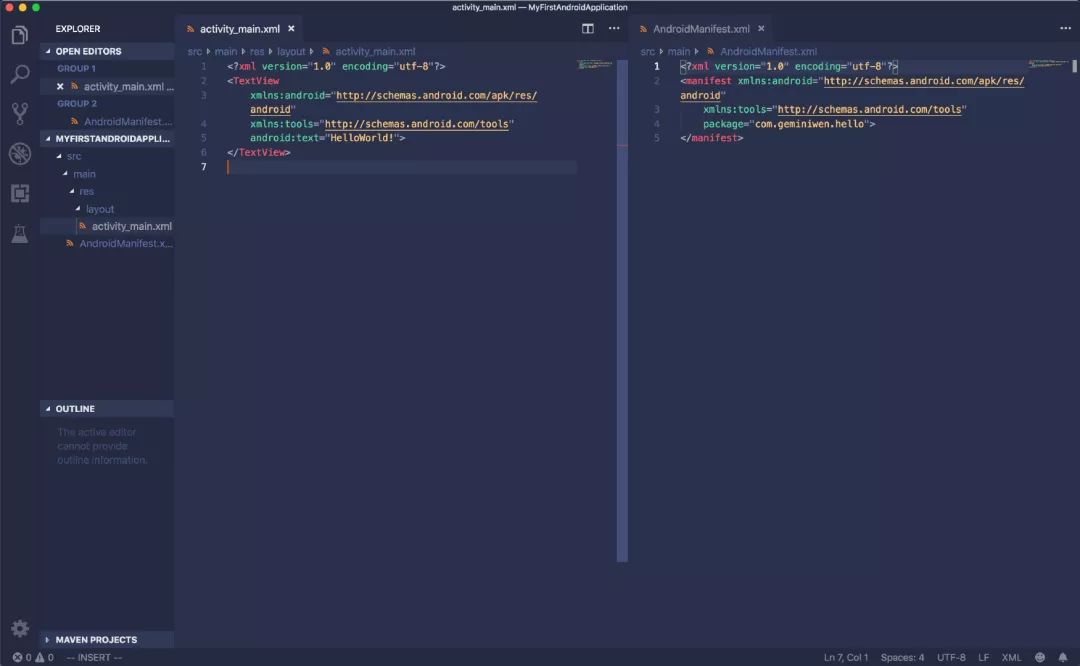1080x666 pixels.
Task: Click the layout breadcrumb above the activity_main.xml editor
Action: click(291, 52)
